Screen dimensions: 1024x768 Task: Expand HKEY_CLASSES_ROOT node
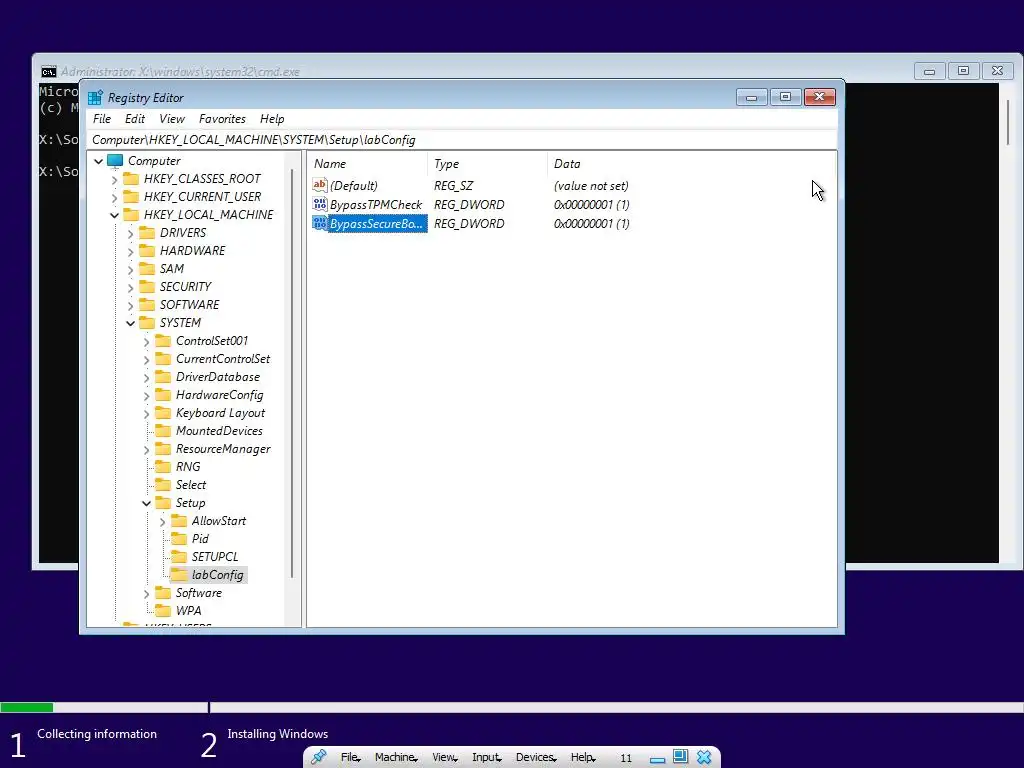coord(115,179)
